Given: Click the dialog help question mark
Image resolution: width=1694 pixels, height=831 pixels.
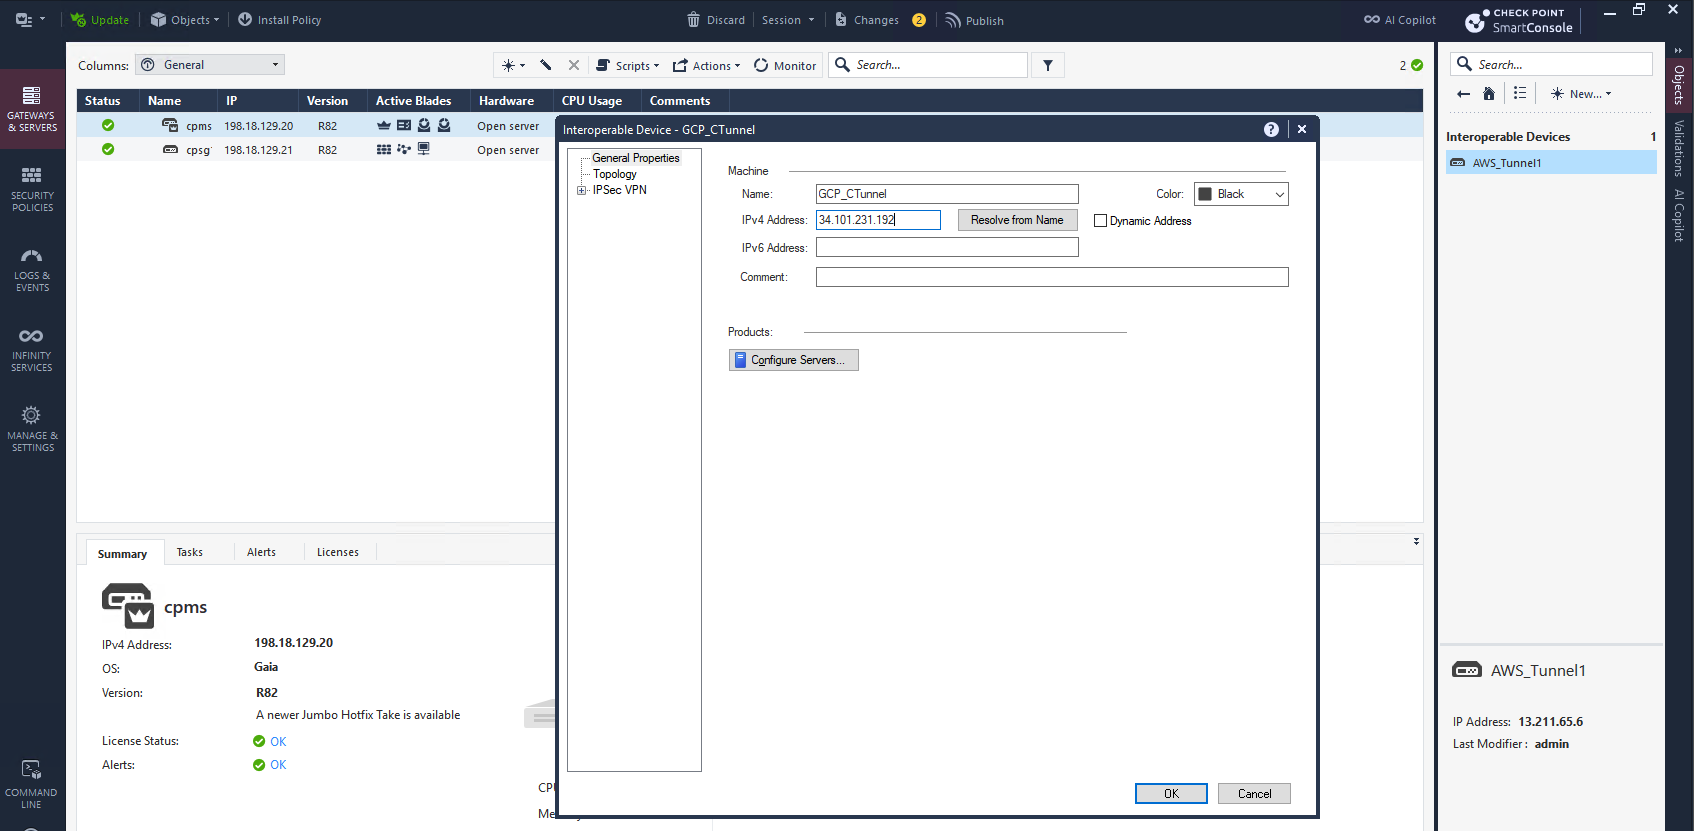Looking at the screenshot, I should pyautogui.click(x=1271, y=129).
